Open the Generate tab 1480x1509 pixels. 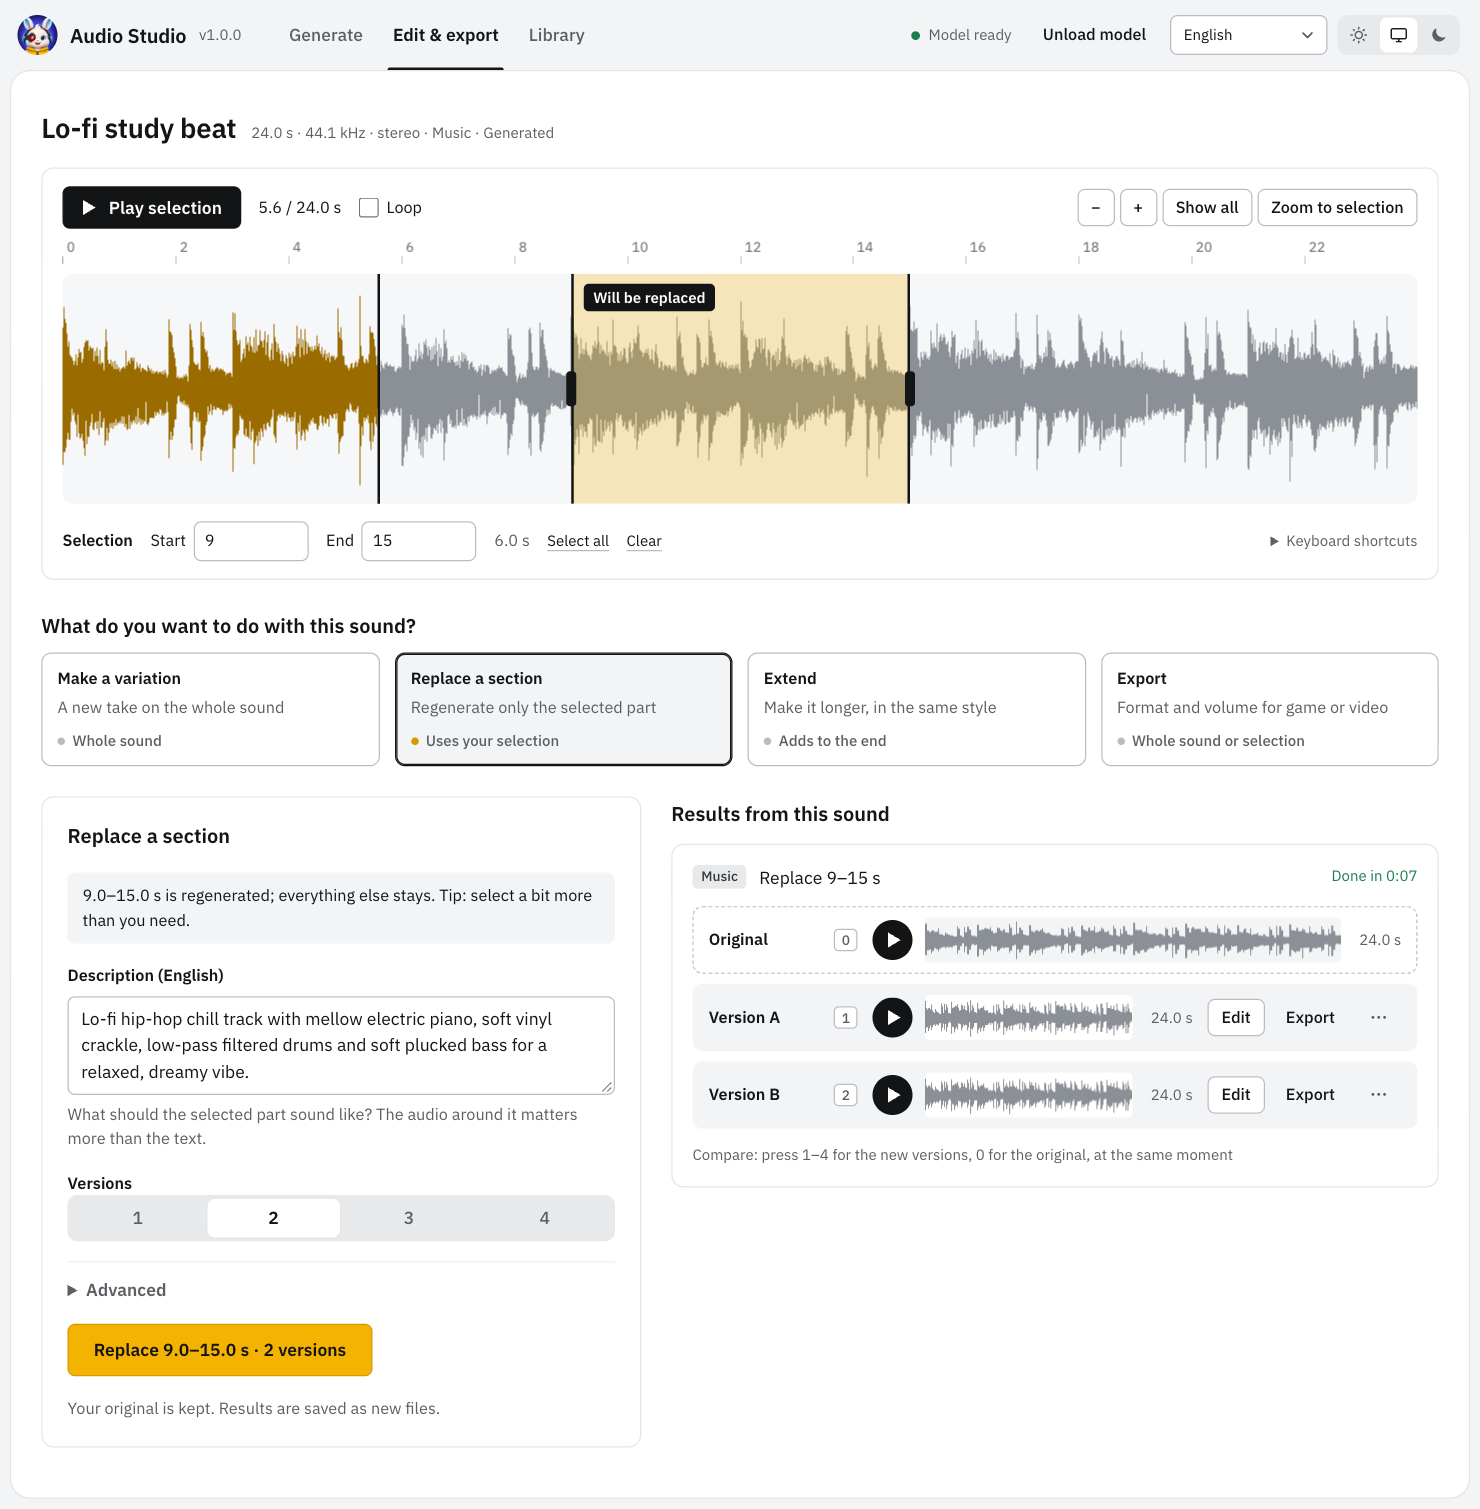point(326,35)
